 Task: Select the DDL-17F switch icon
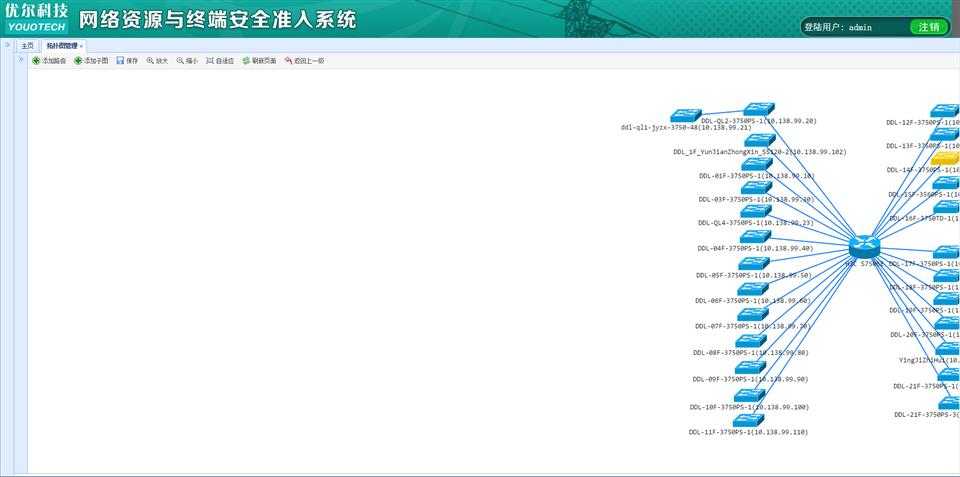[x=947, y=252]
